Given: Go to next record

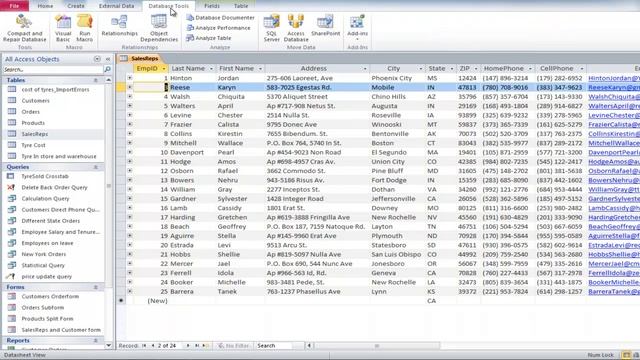Looking at the screenshot, I should pyautogui.click(x=188, y=346).
